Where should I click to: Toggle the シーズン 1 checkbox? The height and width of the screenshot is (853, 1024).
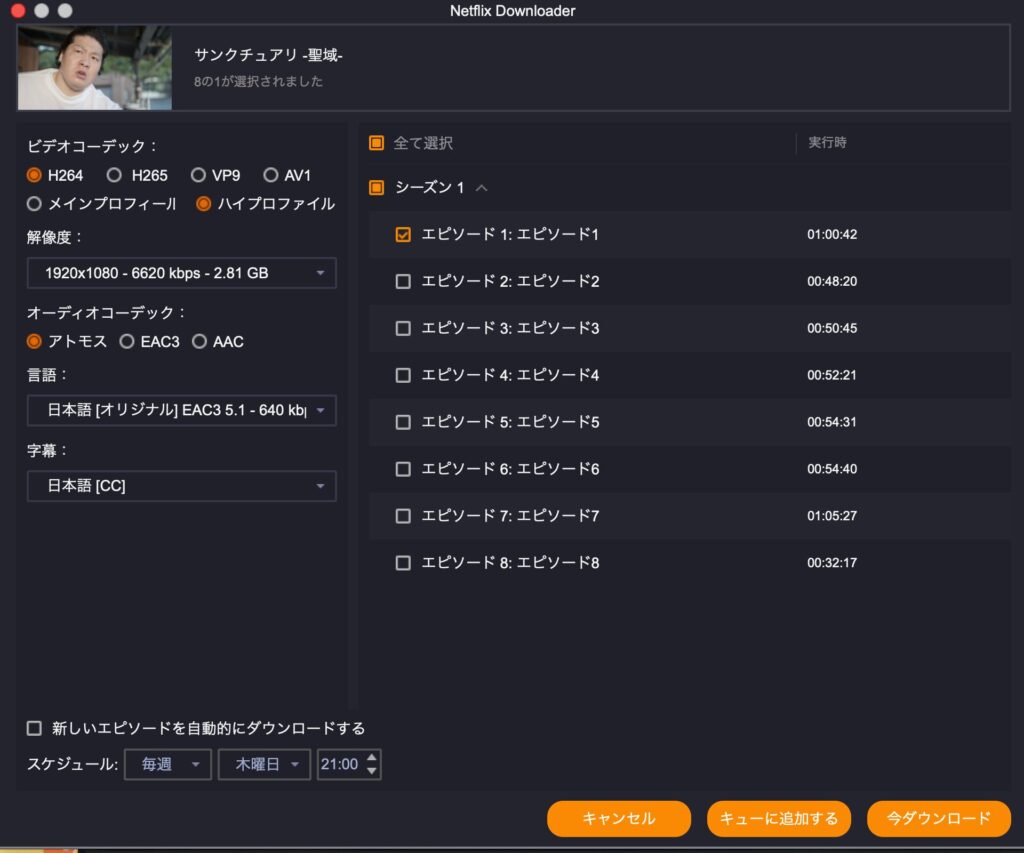point(376,188)
